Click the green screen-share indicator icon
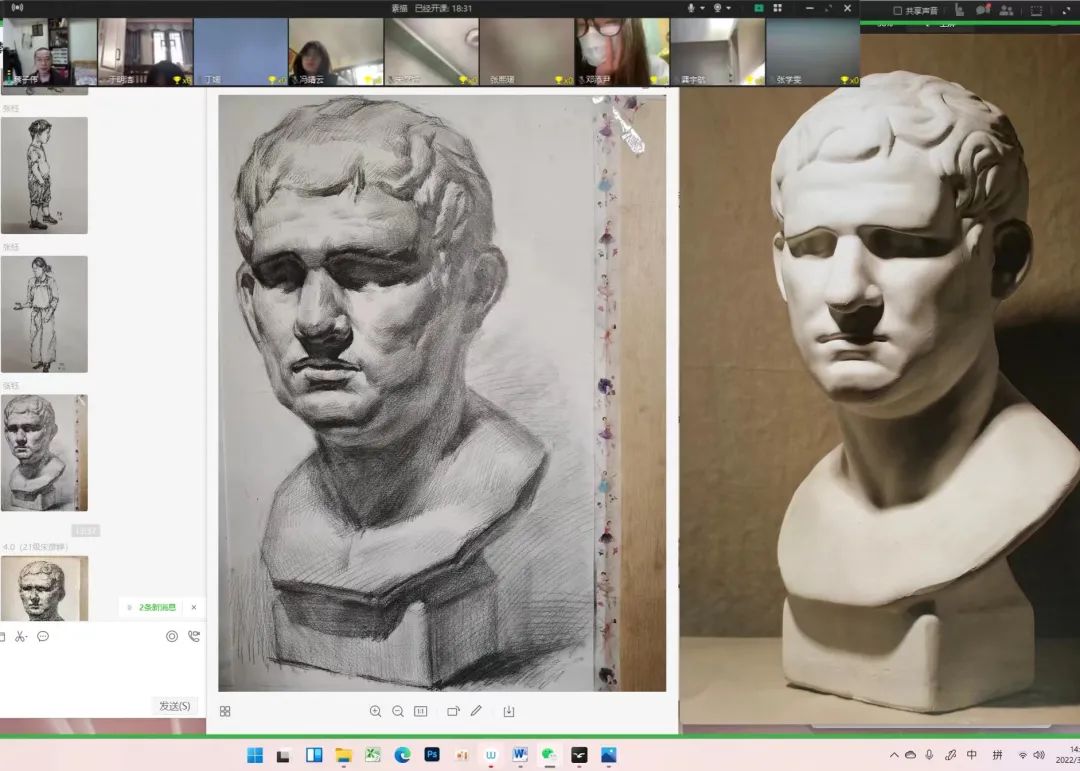The height and width of the screenshot is (771, 1080). (x=758, y=8)
